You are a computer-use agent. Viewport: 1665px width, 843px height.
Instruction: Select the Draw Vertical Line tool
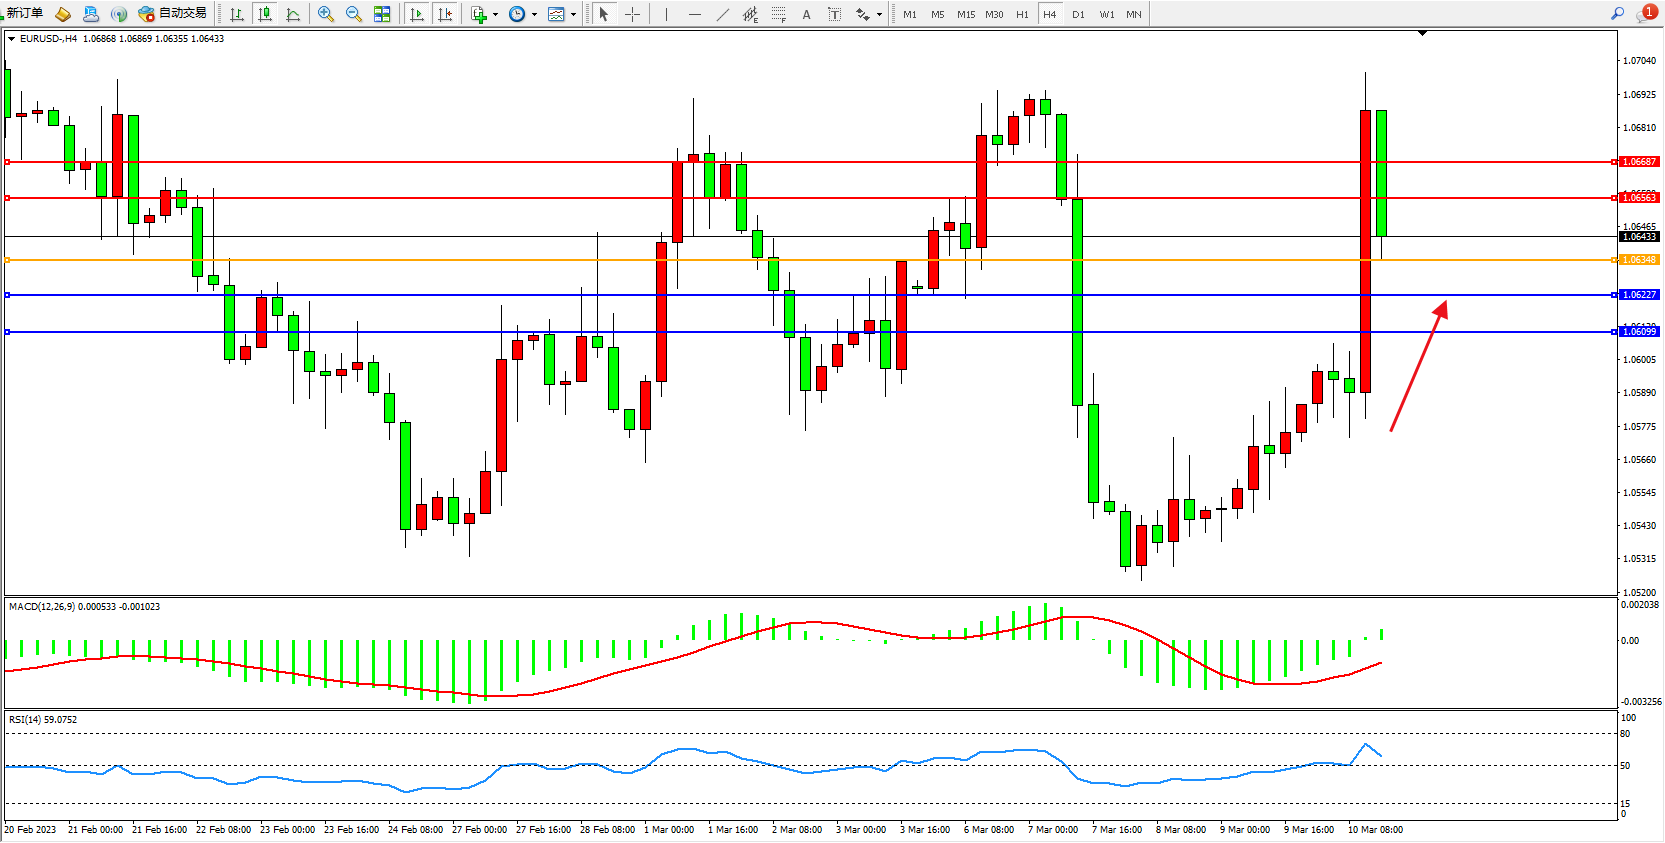tap(666, 14)
